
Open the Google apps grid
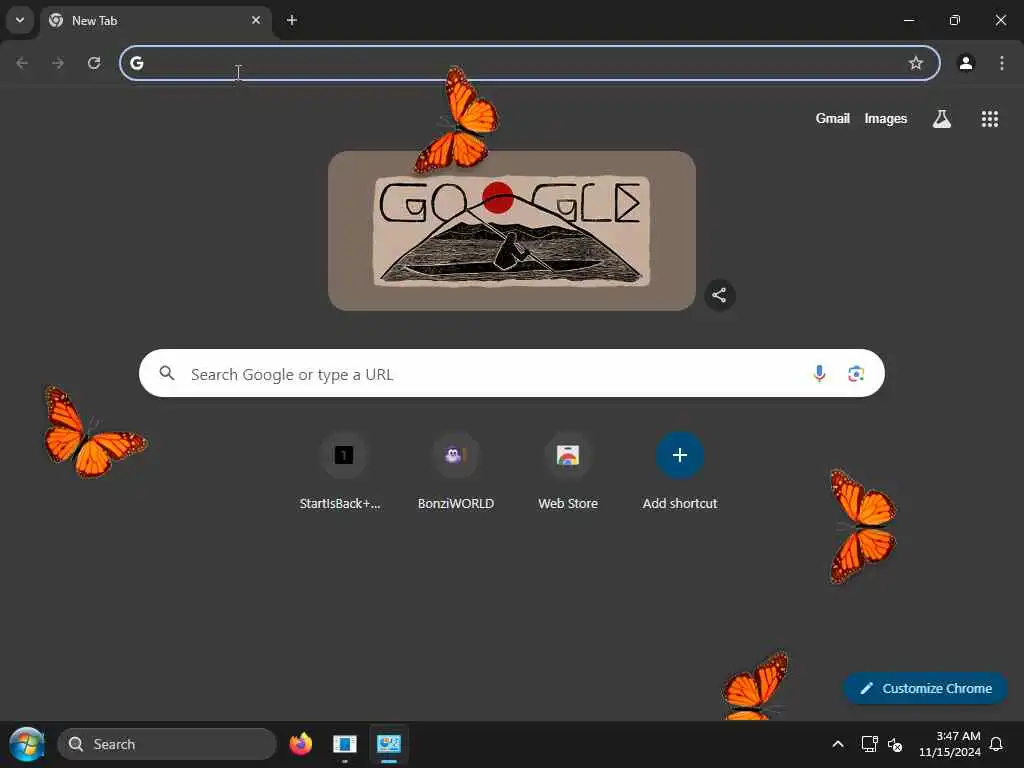click(x=989, y=119)
